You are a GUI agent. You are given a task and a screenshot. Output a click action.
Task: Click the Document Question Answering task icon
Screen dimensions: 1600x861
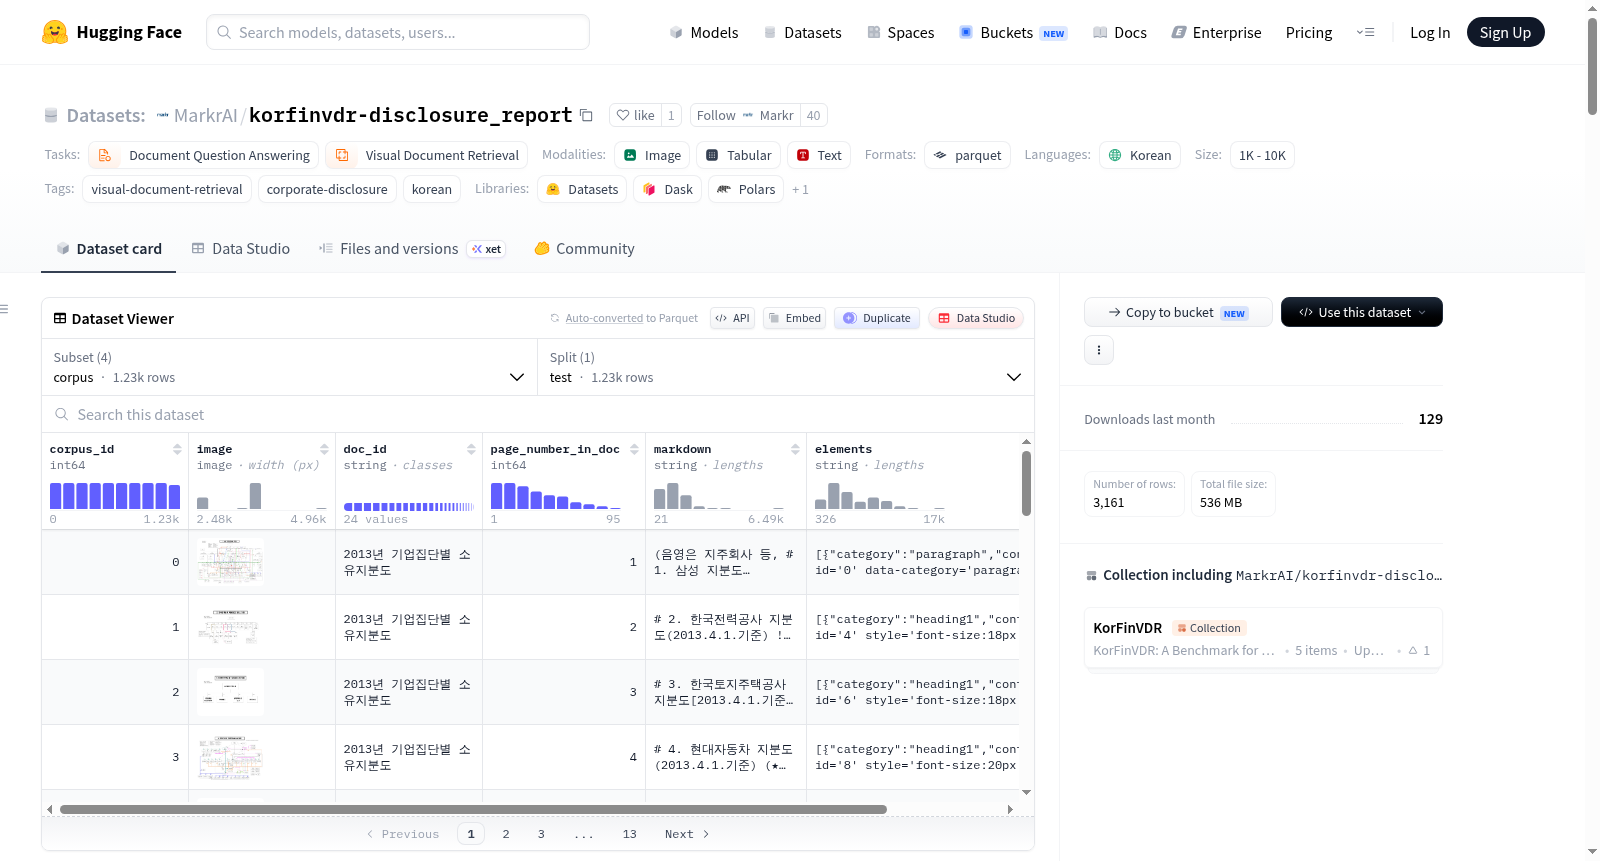(105, 156)
